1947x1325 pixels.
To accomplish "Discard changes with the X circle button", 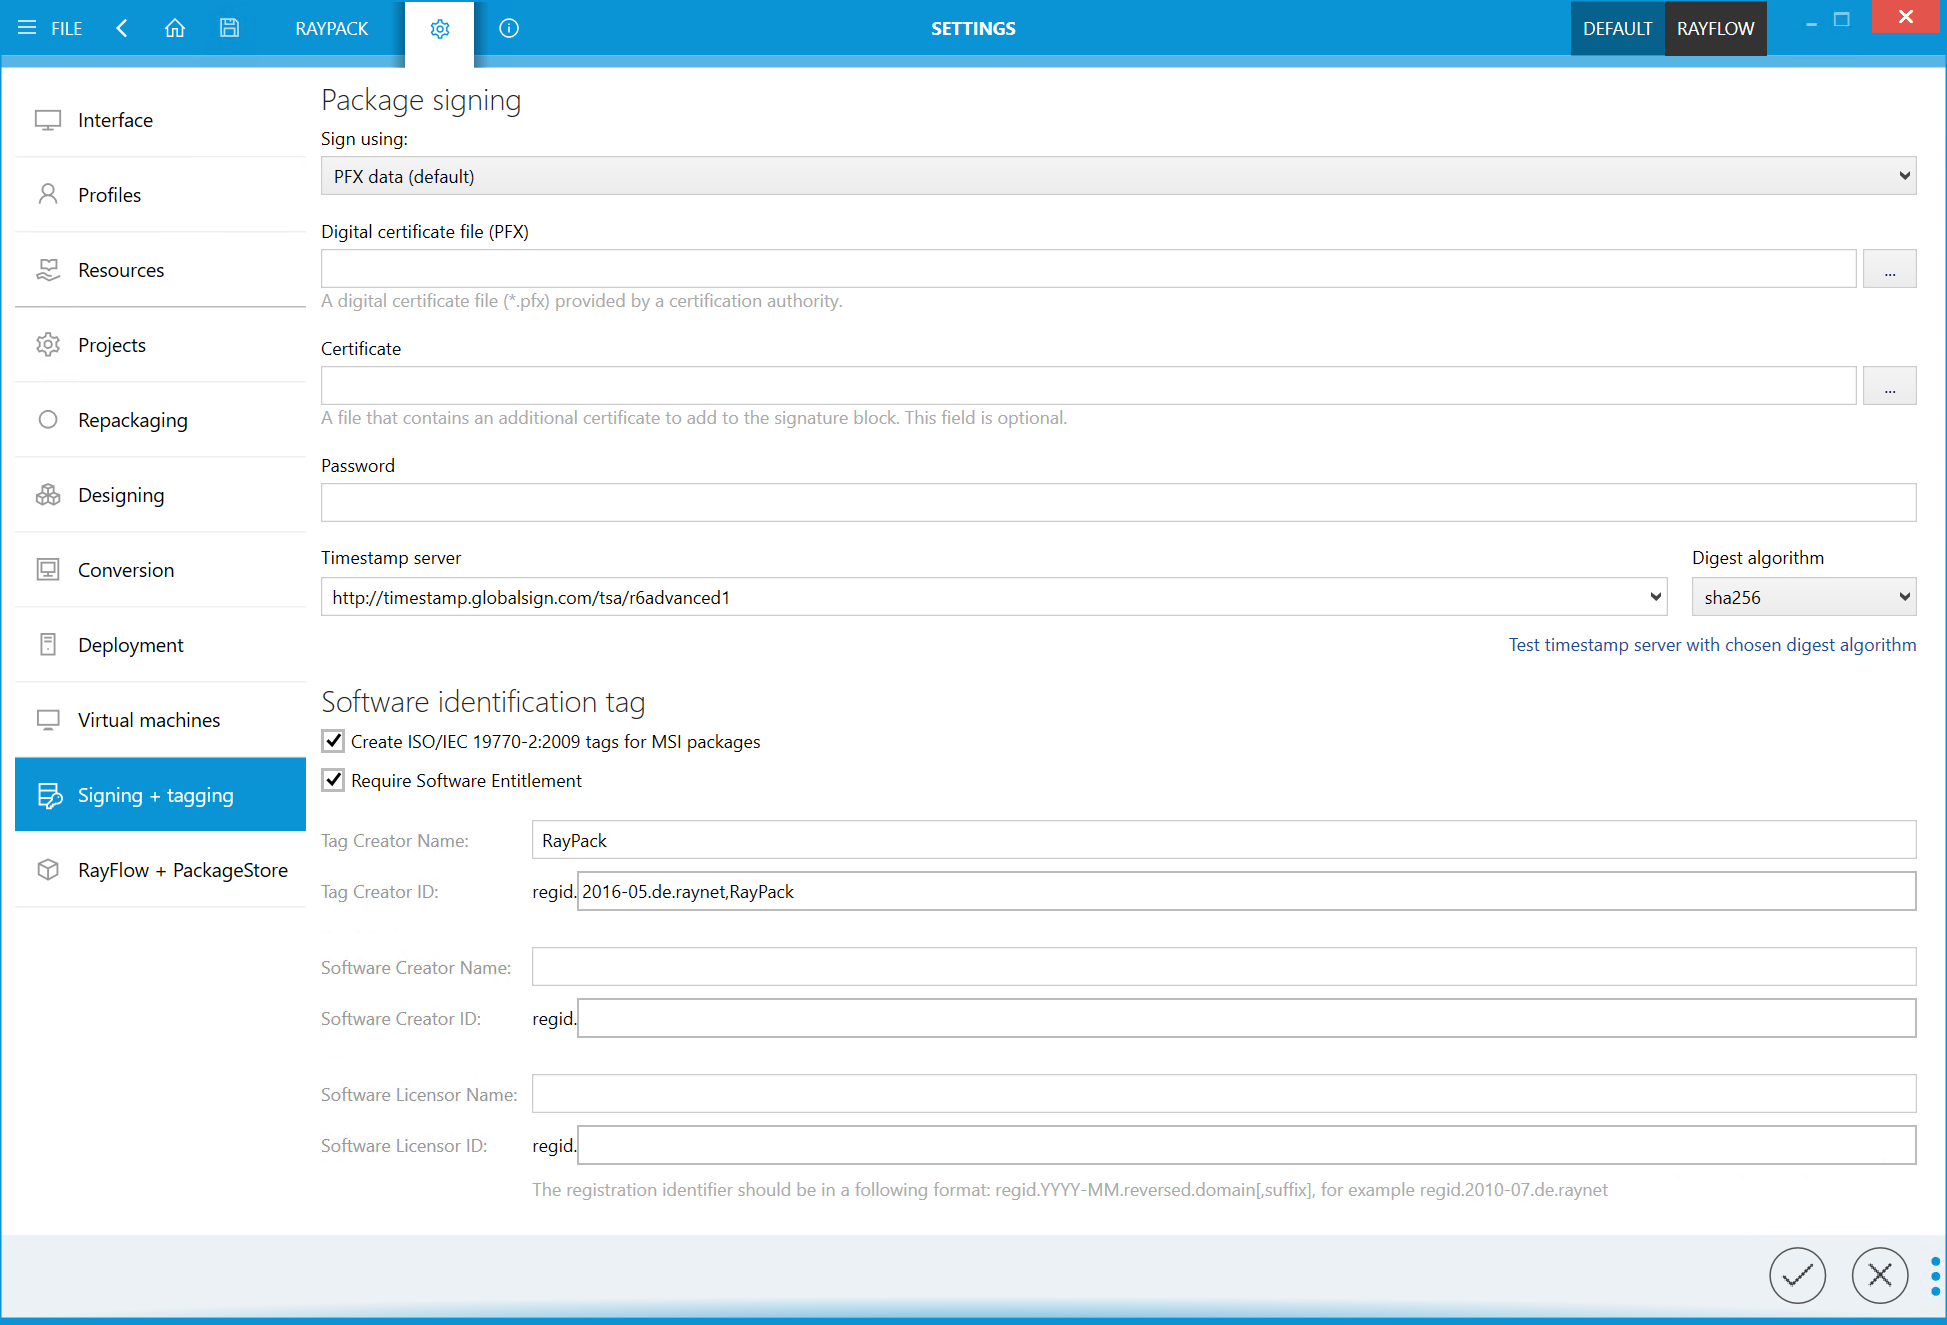I will [x=1879, y=1275].
